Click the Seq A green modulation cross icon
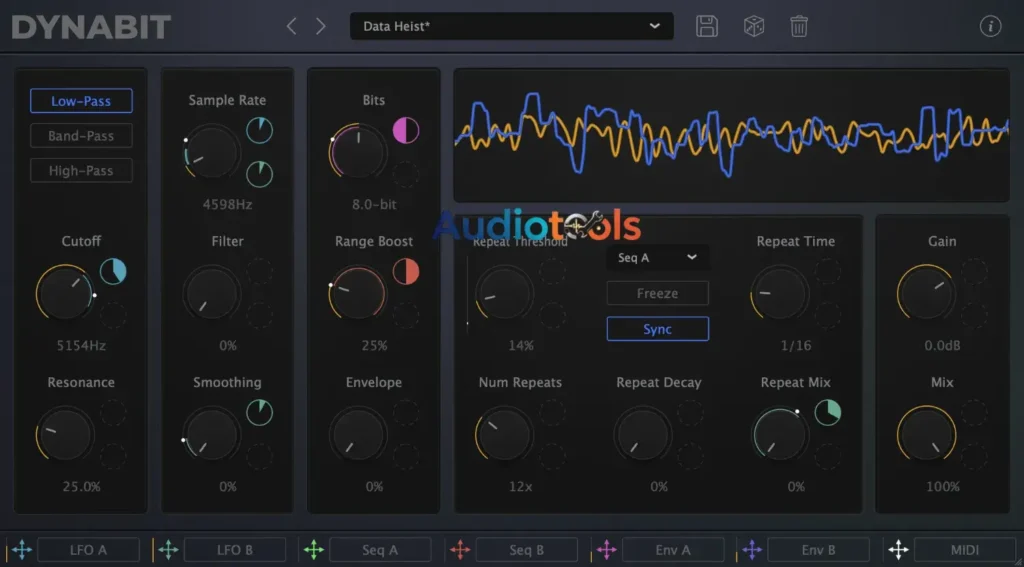The height and width of the screenshot is (567, 1024). coord(314,549)
